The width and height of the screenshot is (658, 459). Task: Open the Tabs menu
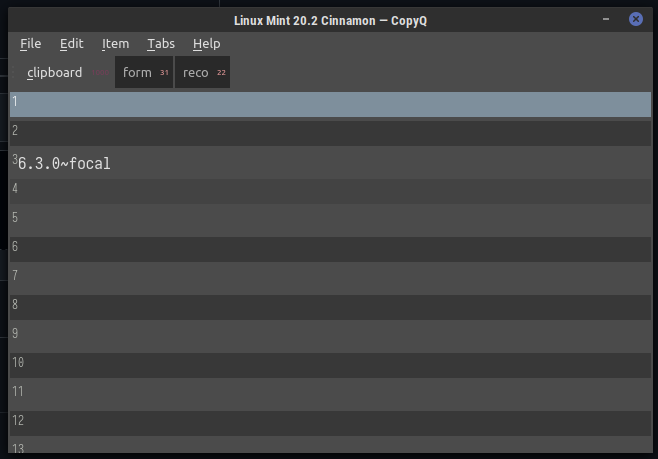pos(161,44)
